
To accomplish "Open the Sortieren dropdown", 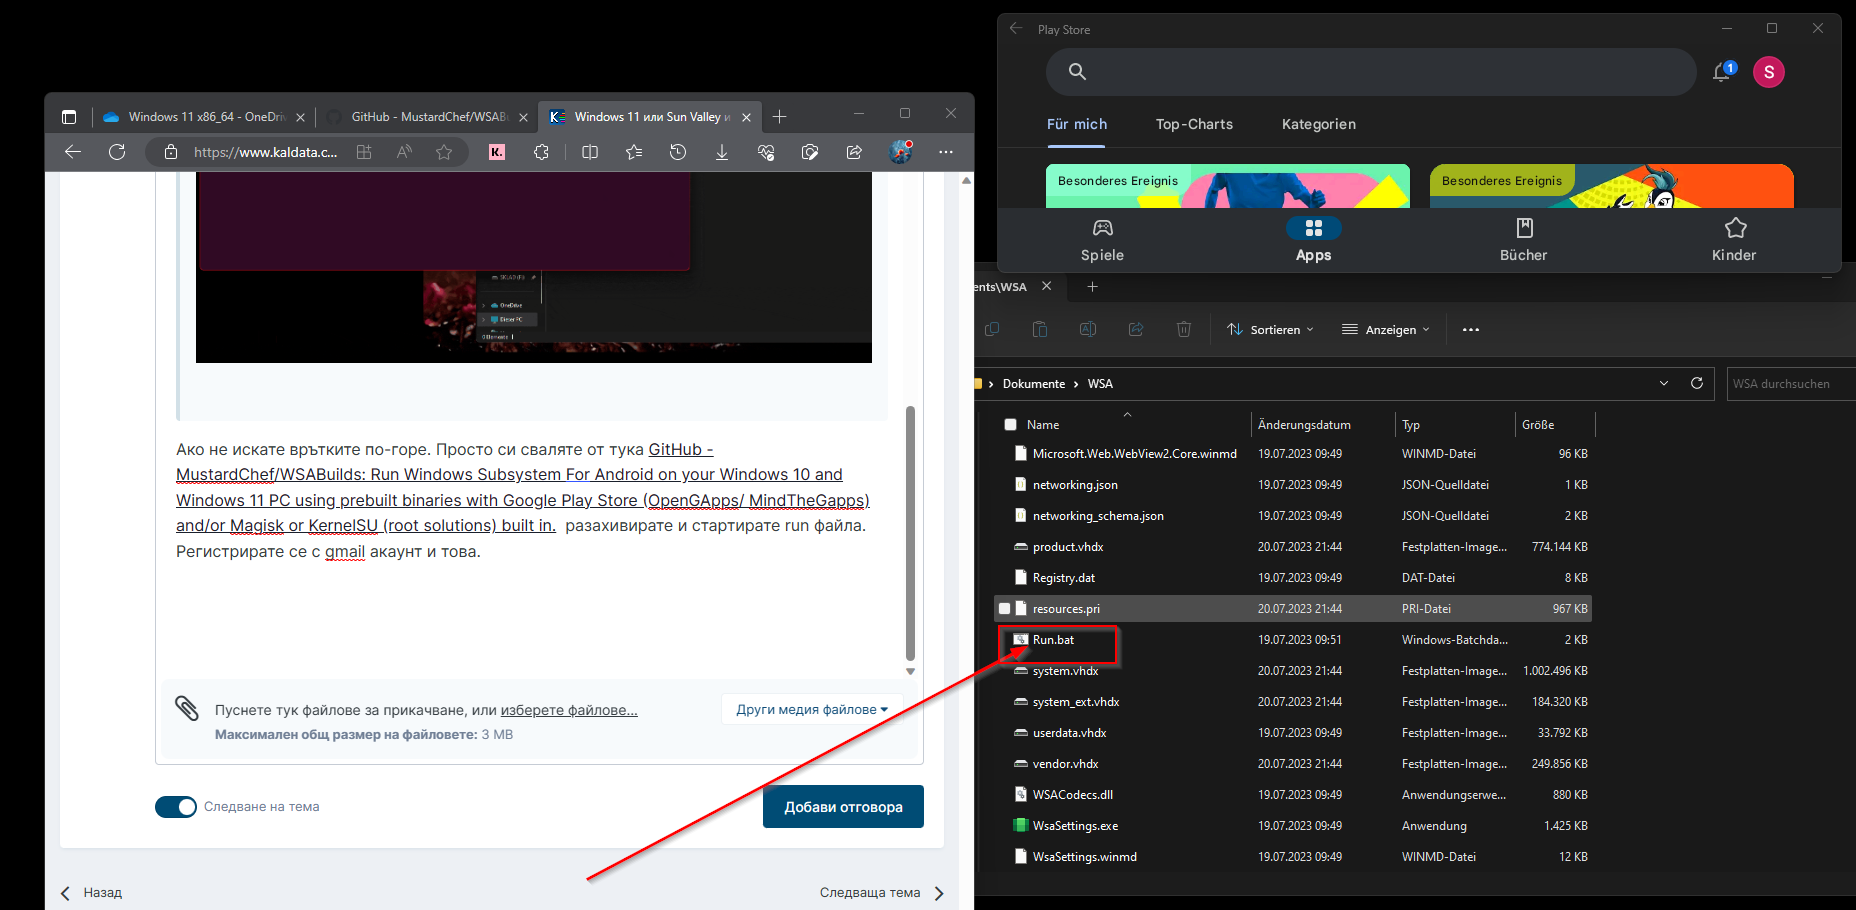I will click(1270, 330).
